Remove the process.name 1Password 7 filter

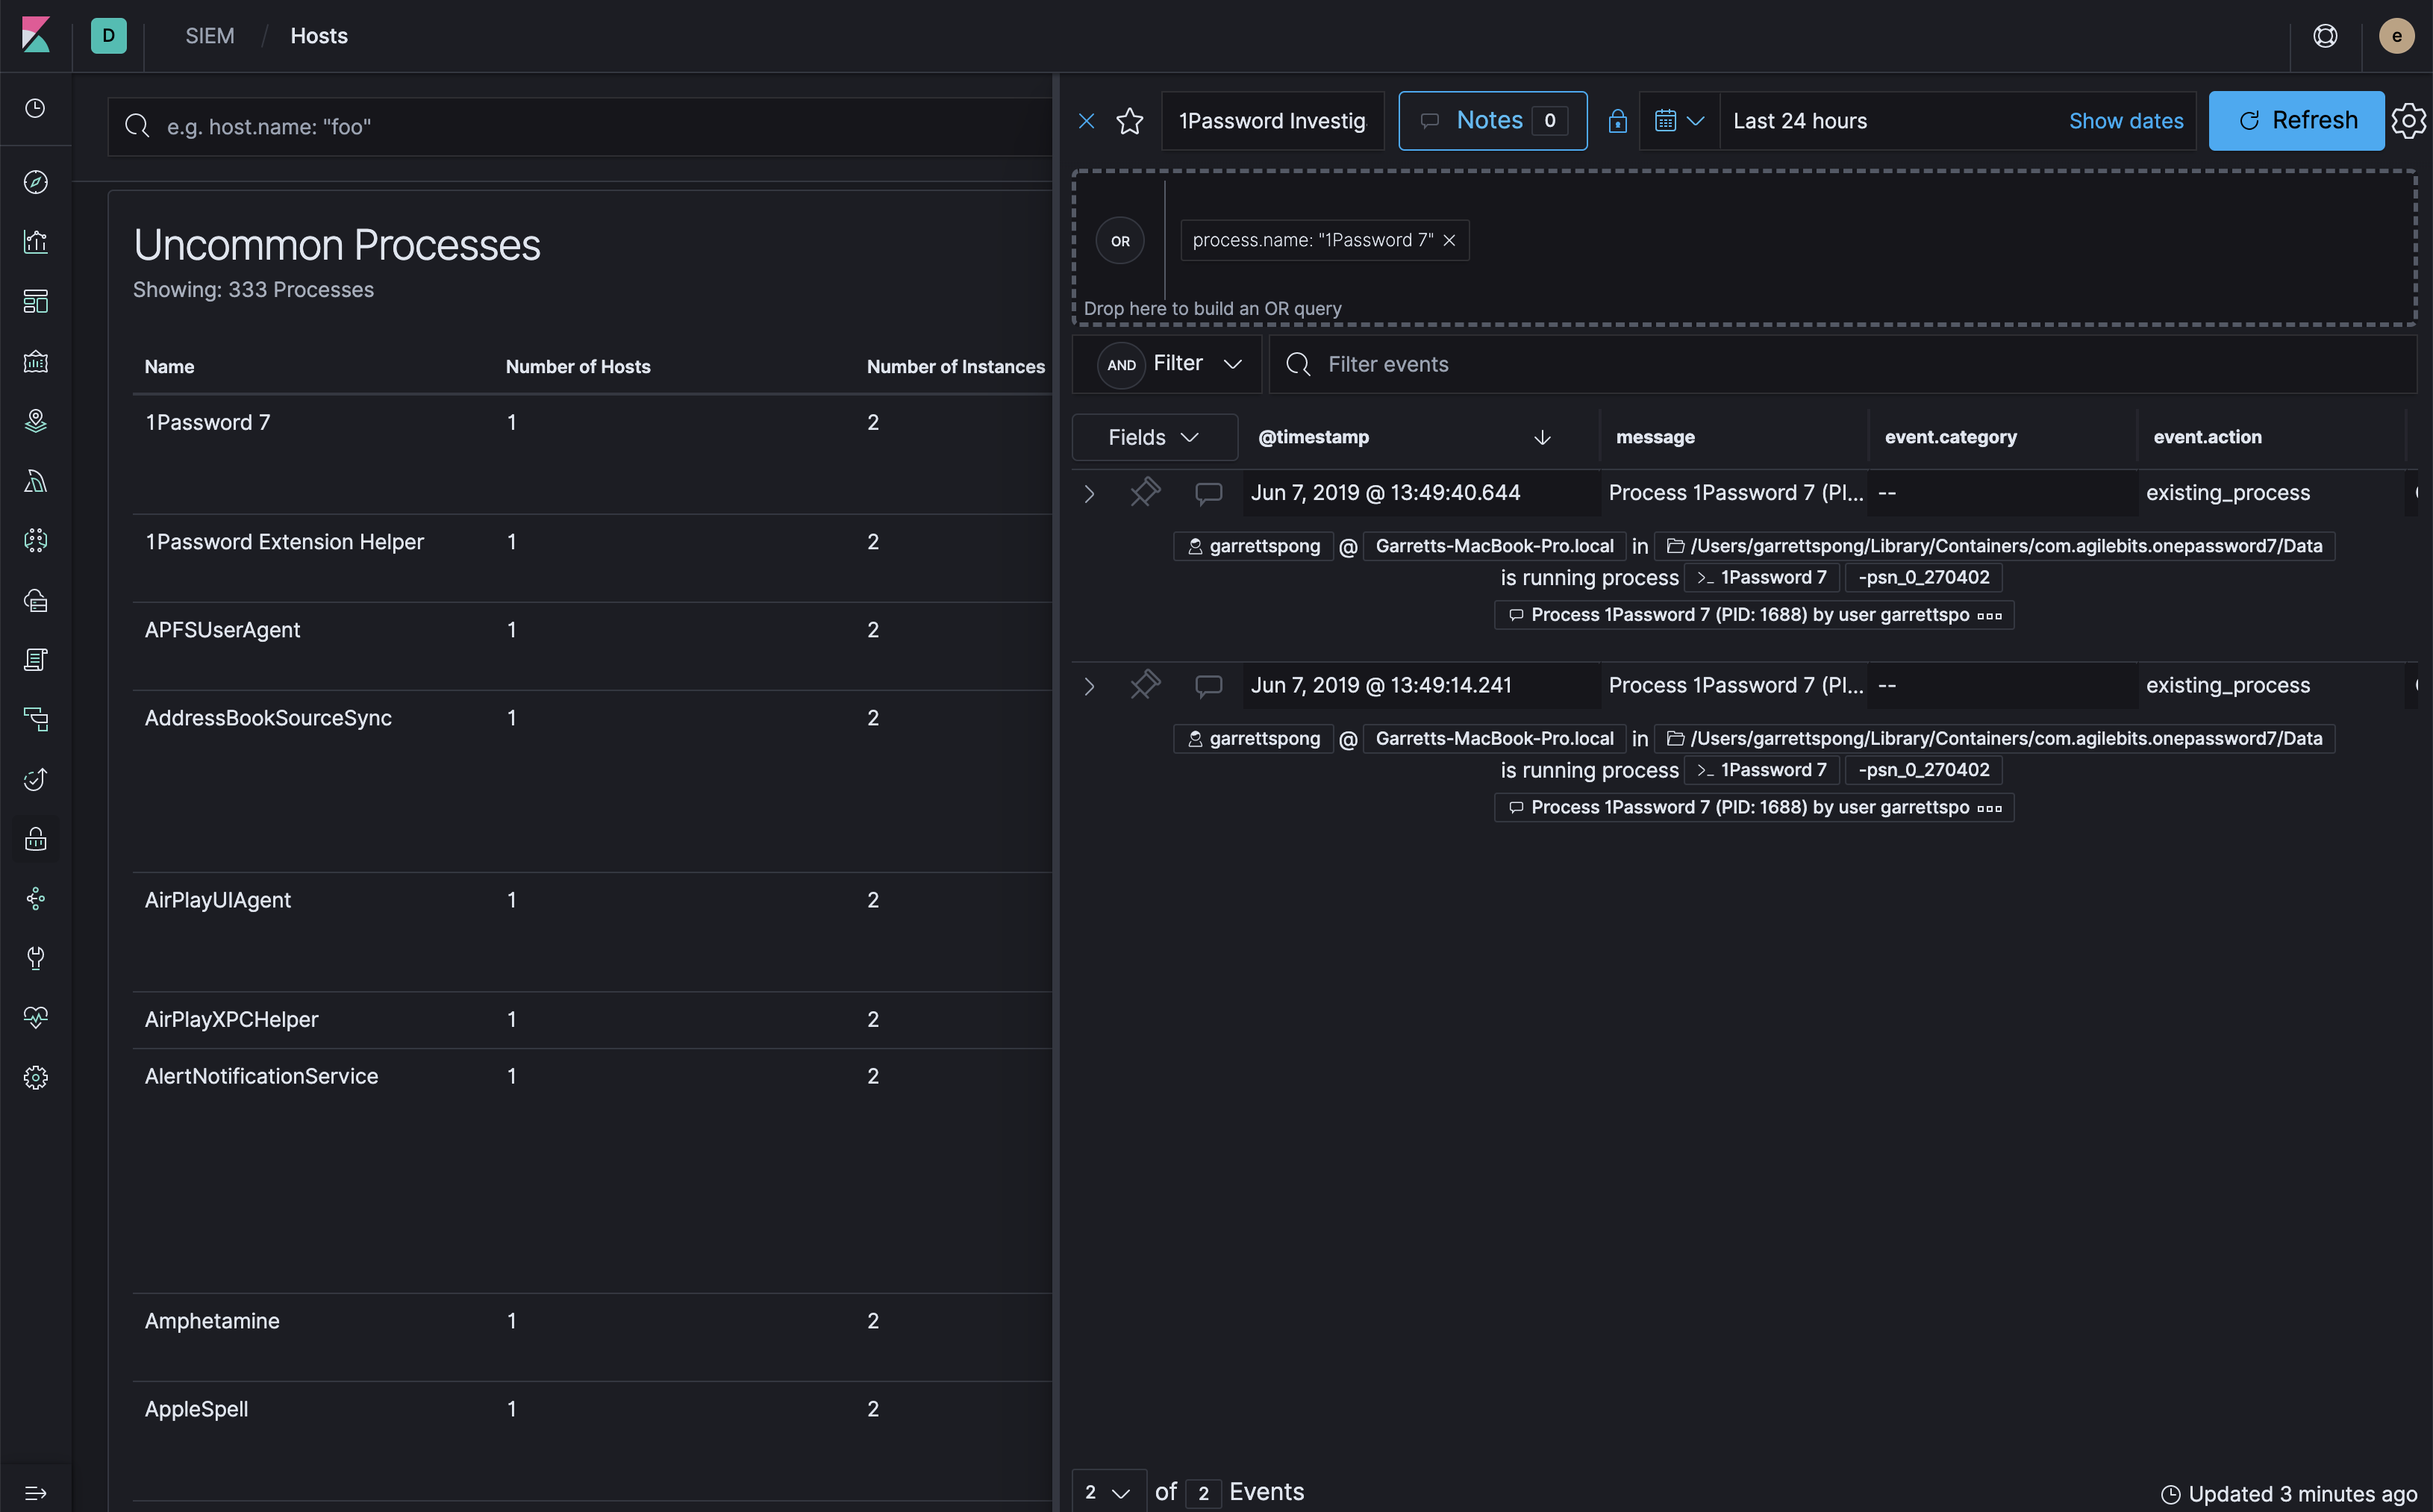click(x=1449, y=240)
